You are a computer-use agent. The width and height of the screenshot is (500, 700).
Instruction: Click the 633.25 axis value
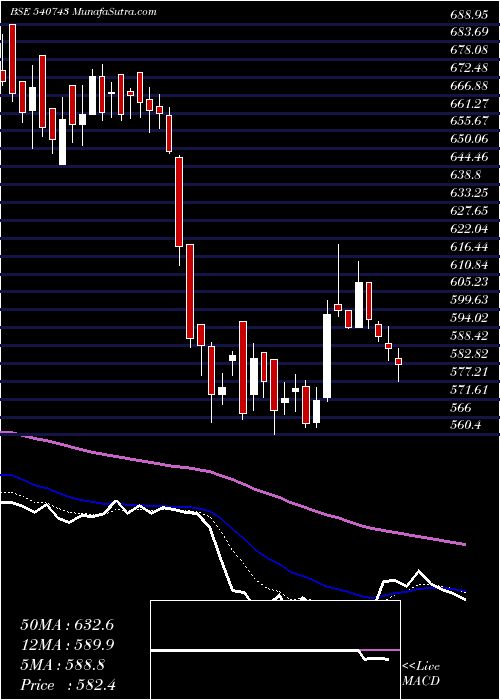pos(468,193)
